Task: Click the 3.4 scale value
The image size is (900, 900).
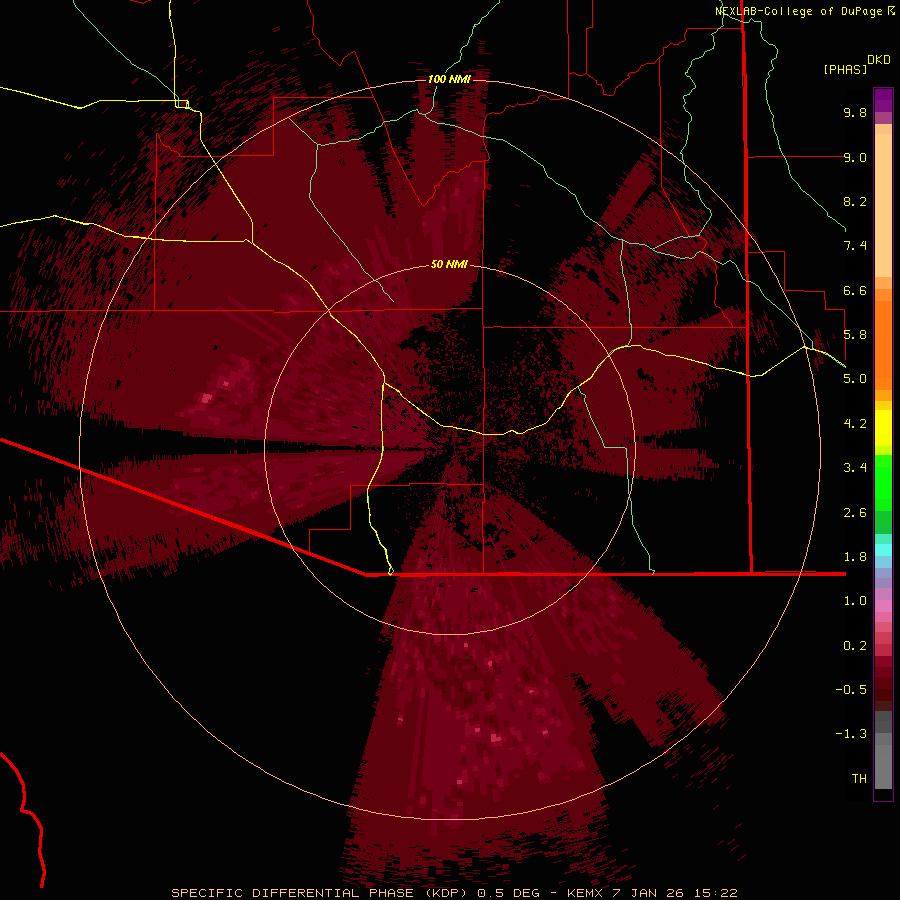Action: click(855, 467)
